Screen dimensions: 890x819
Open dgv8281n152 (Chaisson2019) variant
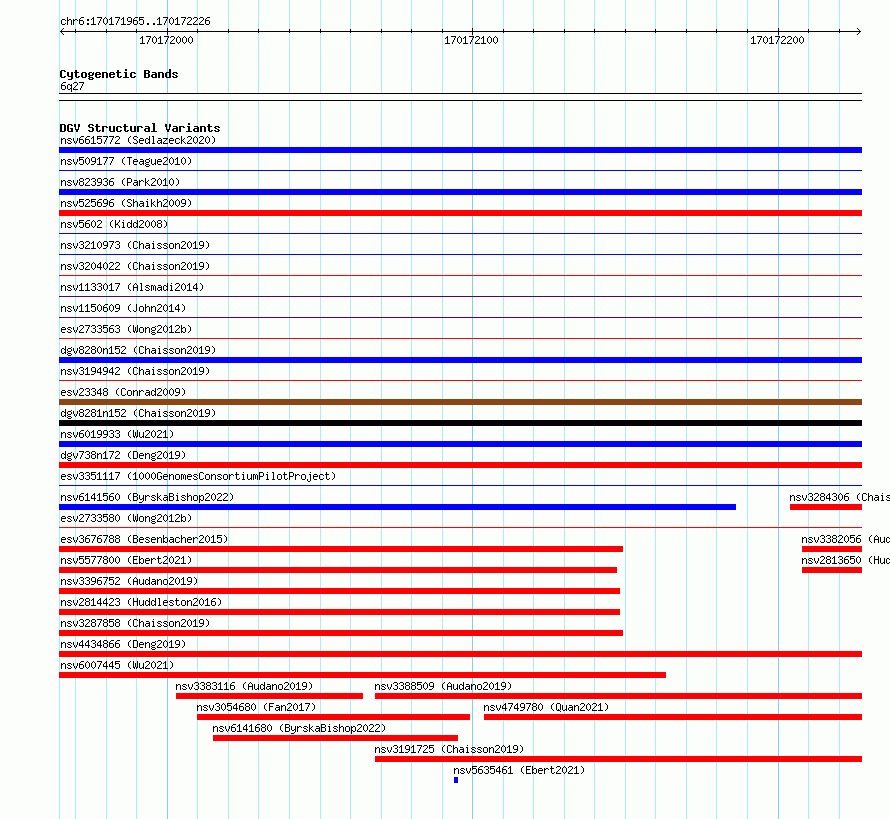138,413
